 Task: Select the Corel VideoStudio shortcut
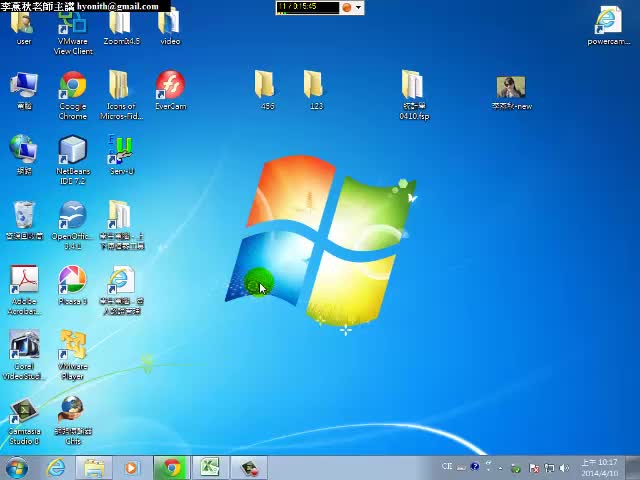click(x=23, y=355)
